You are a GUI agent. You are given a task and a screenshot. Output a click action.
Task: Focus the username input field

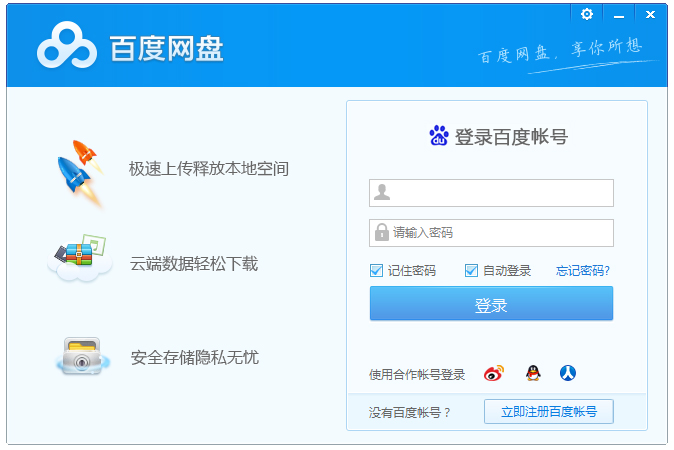491,193
